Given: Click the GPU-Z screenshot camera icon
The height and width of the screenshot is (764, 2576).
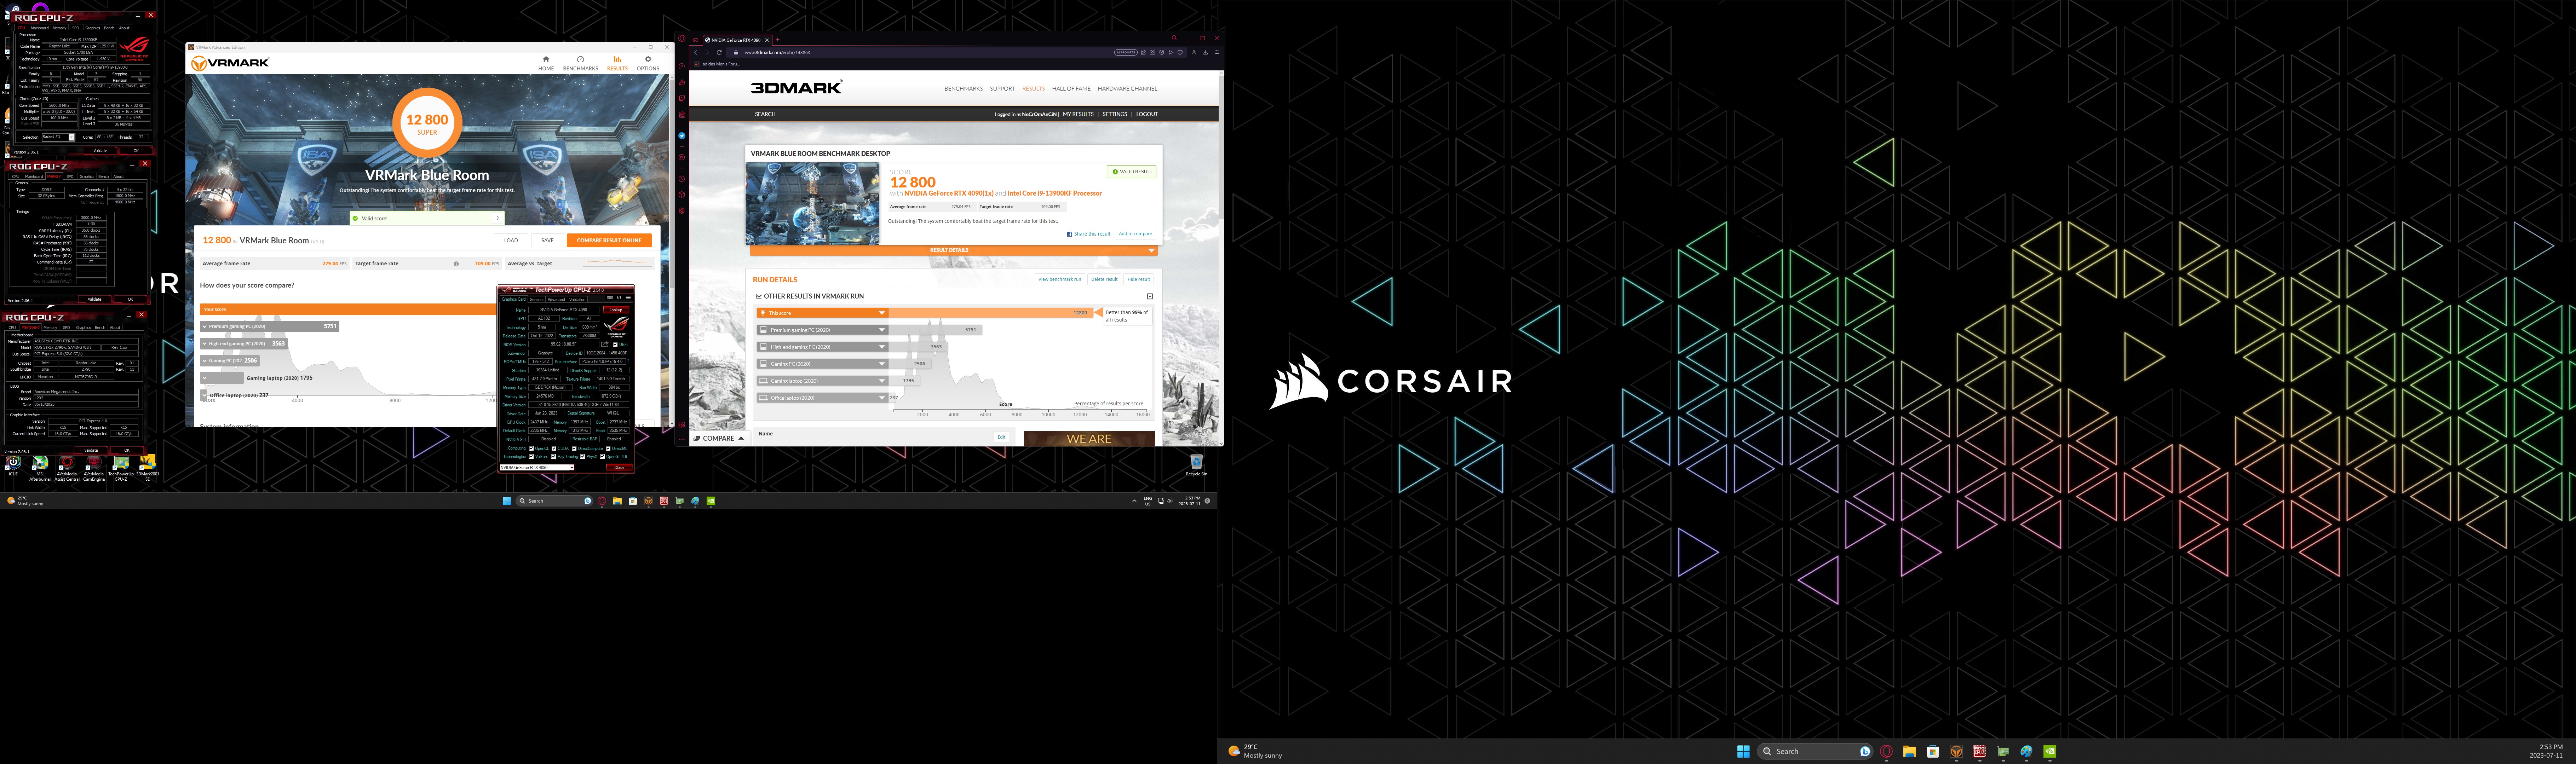Looking at the screenshot, I should coord(610,298).
